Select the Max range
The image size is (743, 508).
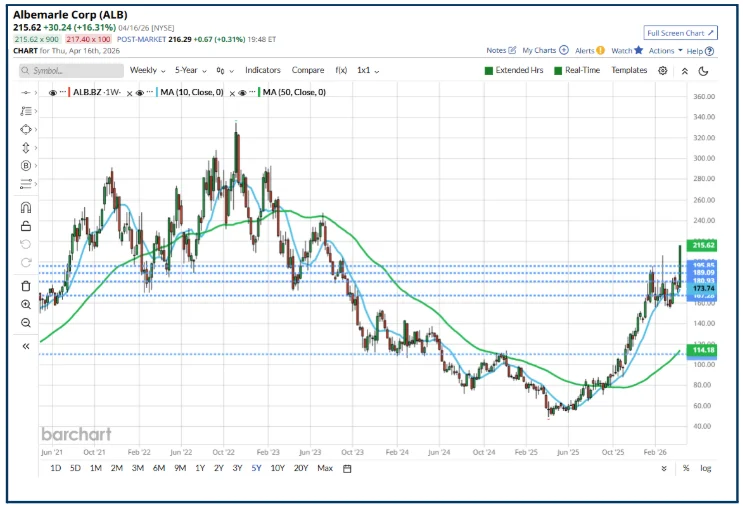tap(325, 468)
